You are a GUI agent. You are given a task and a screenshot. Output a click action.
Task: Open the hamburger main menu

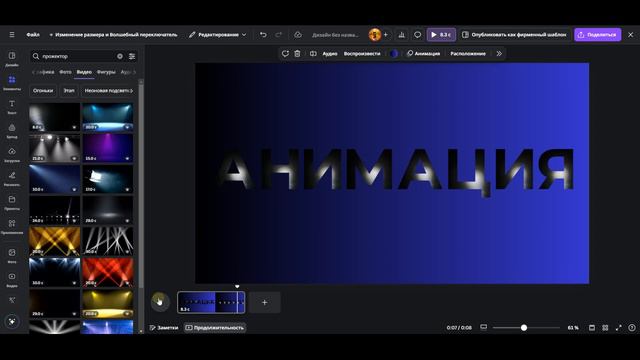[x=12, y=35]
